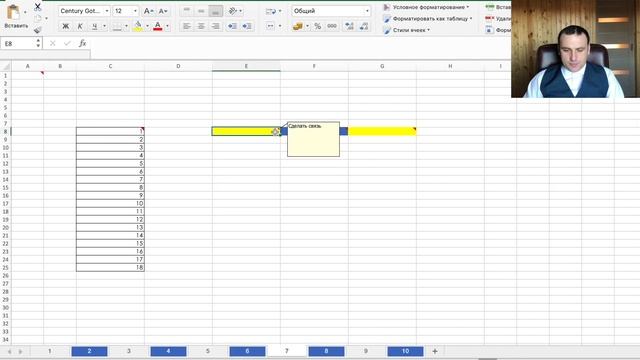This screenshot has height=360, width=640.
Task: Open the number format dropdown Общий
Action: click(367, 11)
